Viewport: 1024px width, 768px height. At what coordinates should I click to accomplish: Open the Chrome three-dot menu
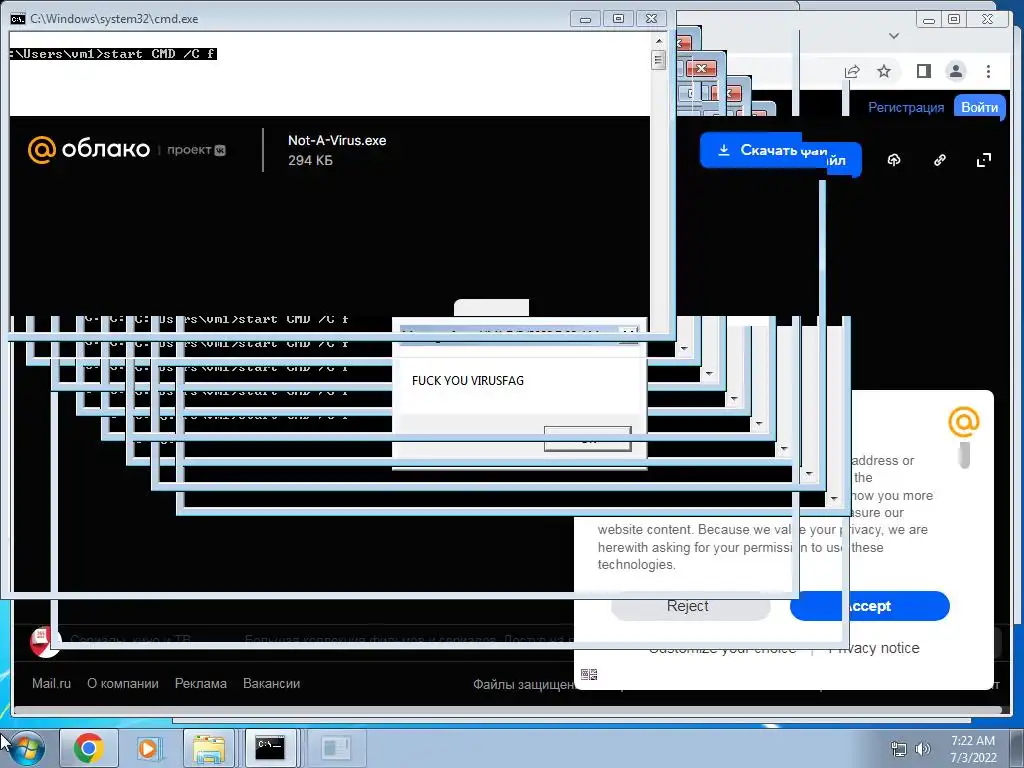(989, 71)
